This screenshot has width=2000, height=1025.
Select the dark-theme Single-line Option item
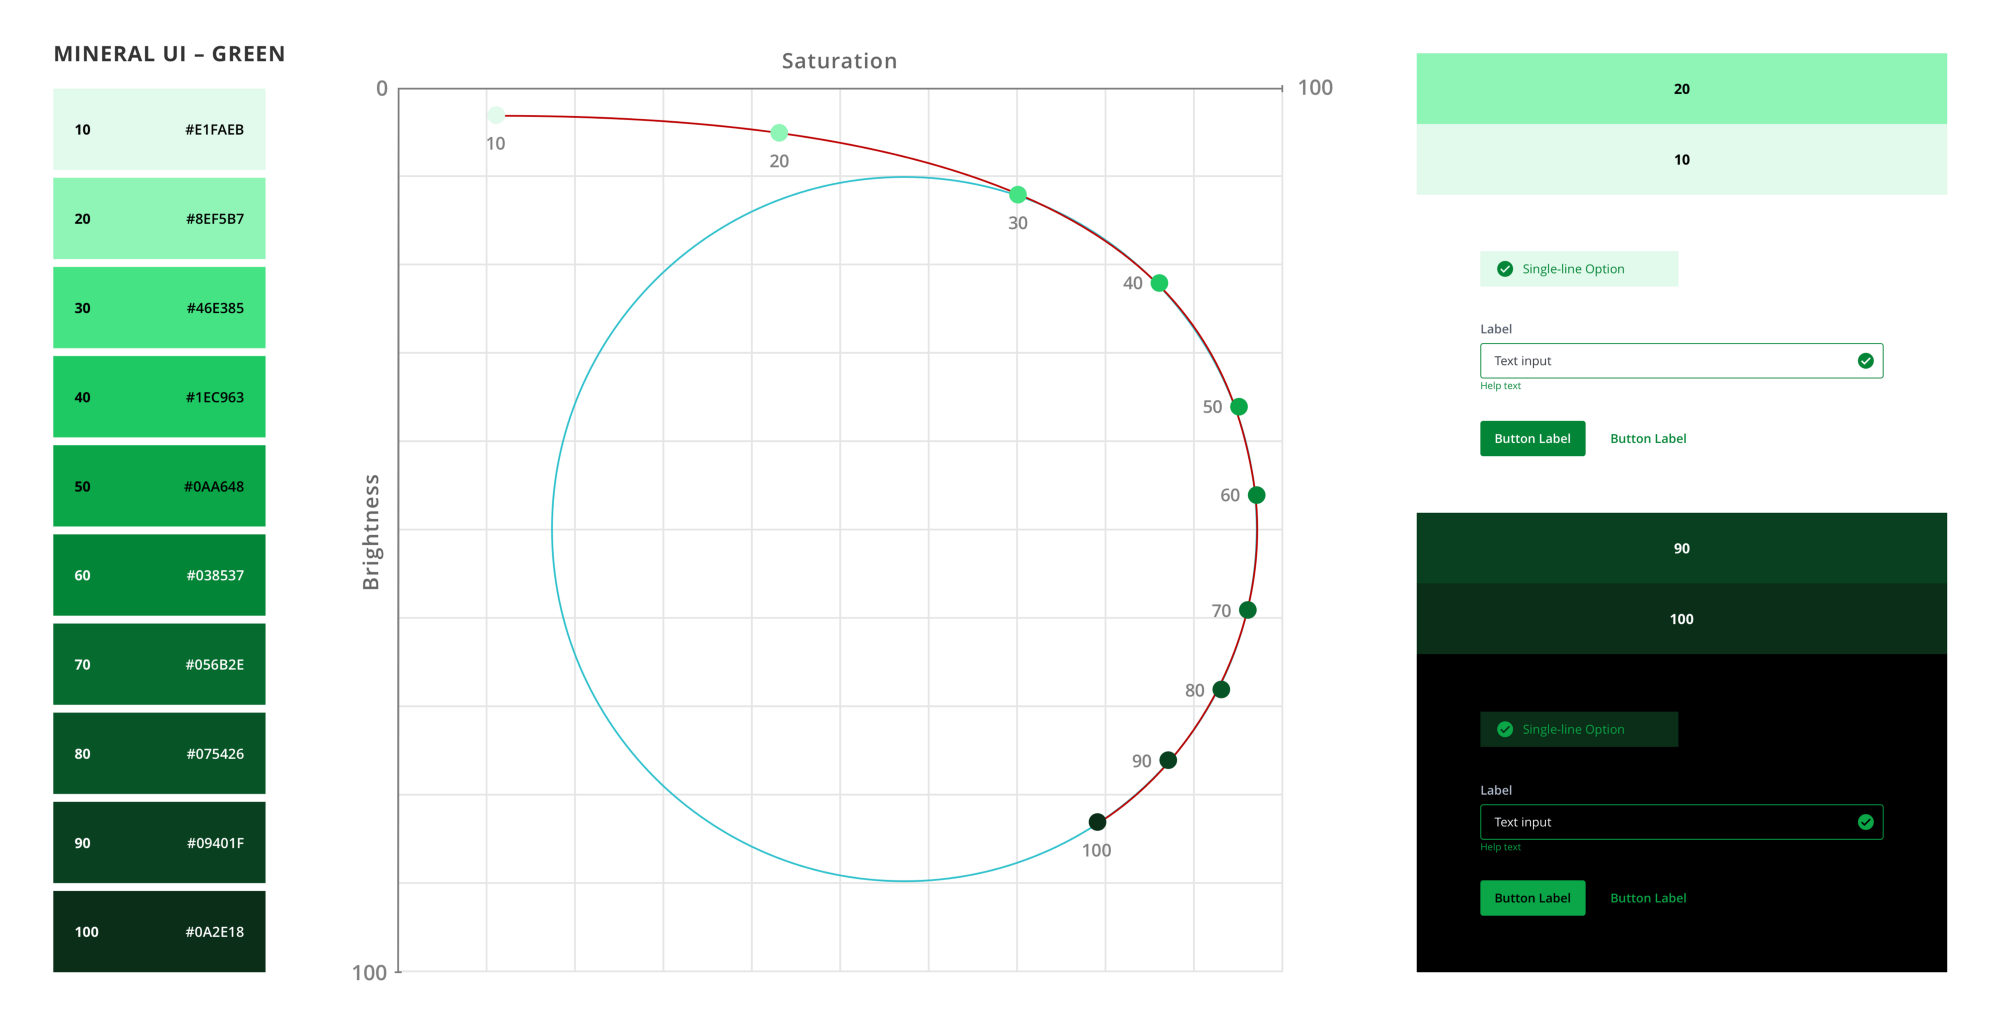pyautogui.click(x=1578, y=729)
